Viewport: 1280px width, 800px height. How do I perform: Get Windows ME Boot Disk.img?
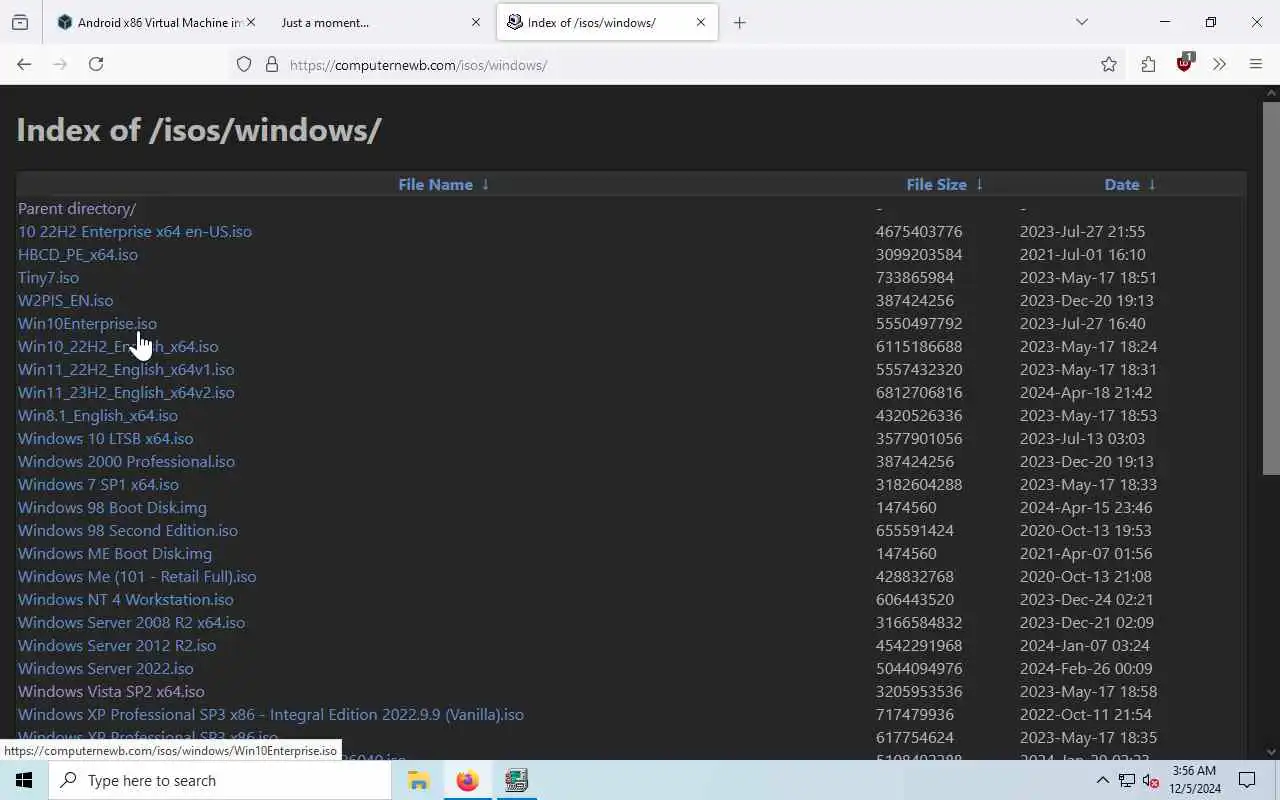click(115, 553)
